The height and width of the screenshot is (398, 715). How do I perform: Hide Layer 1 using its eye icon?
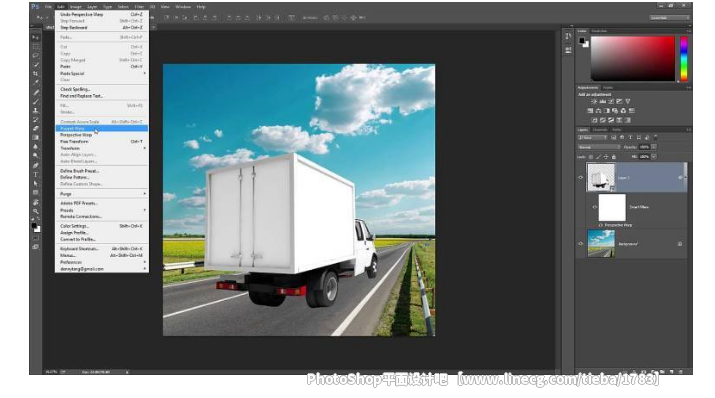click(x=580, y=177)
